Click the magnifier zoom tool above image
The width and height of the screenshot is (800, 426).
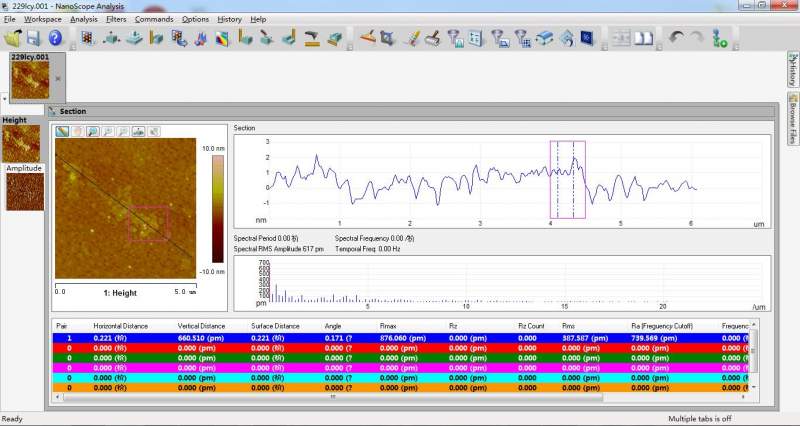coord(92,131)
